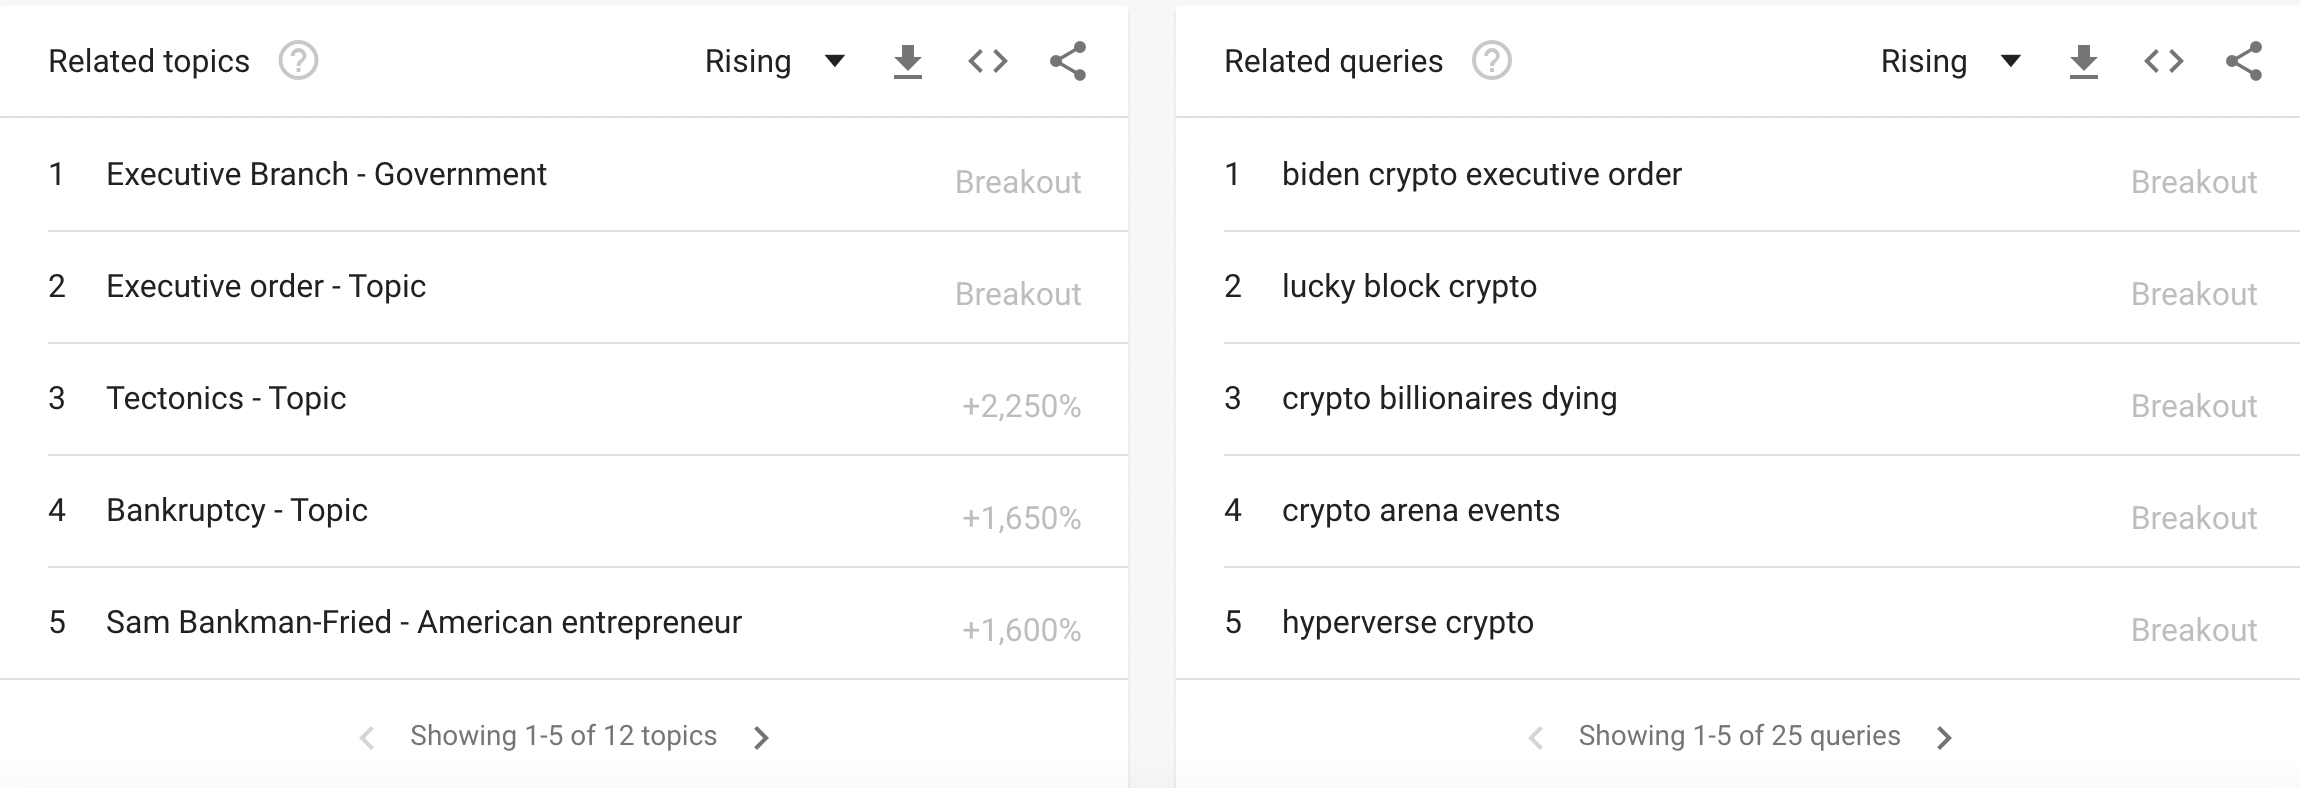Open embed code for Related queries
The width and height of the screenshot is (2300, 788).
click(x=2163, y=62)
